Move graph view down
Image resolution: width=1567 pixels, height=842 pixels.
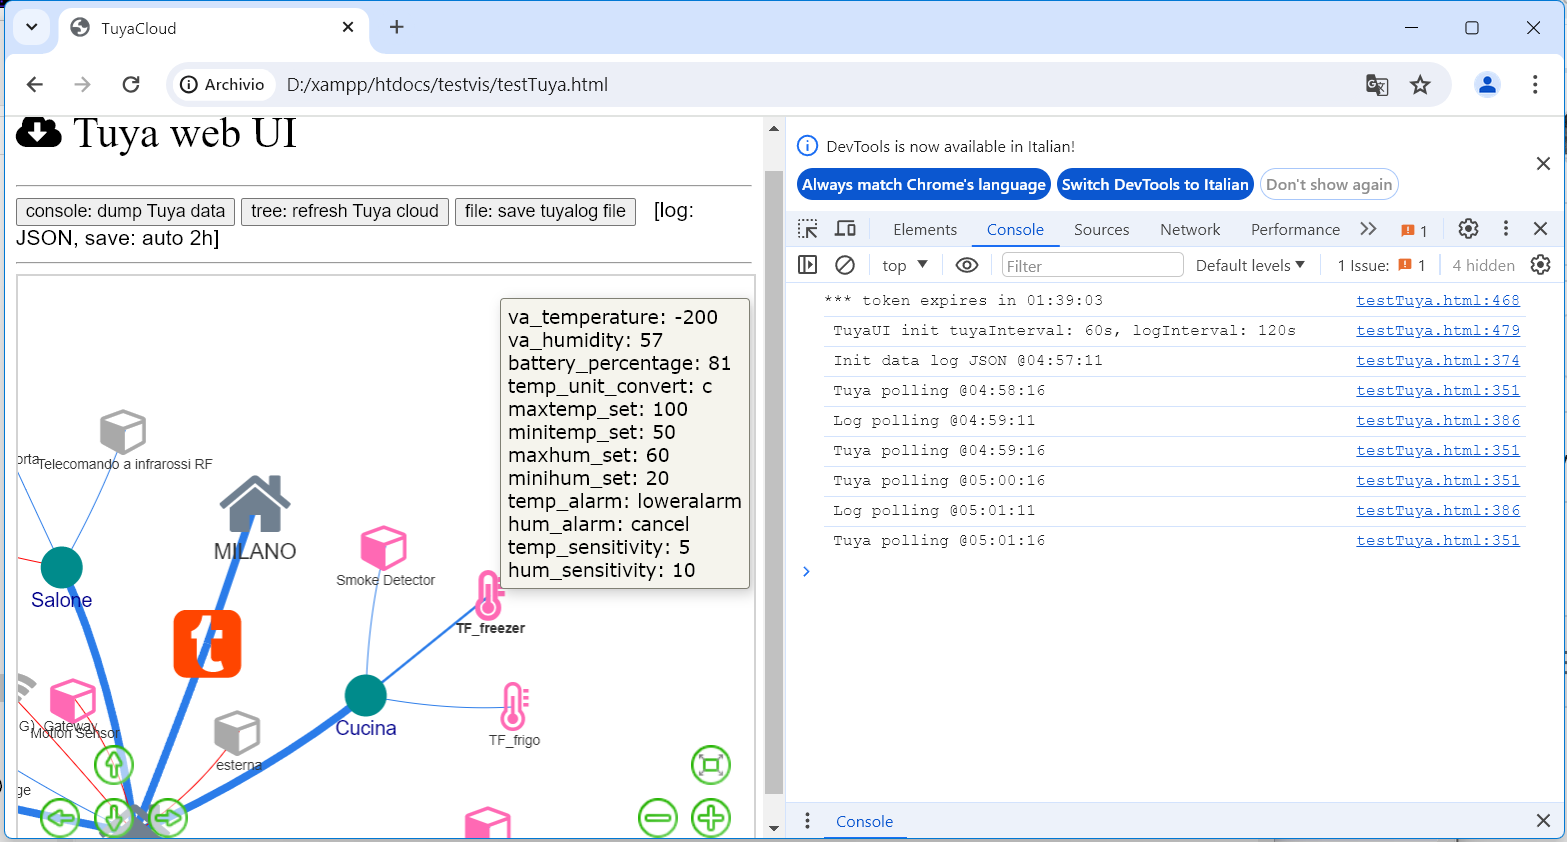(x=114, y=818)
